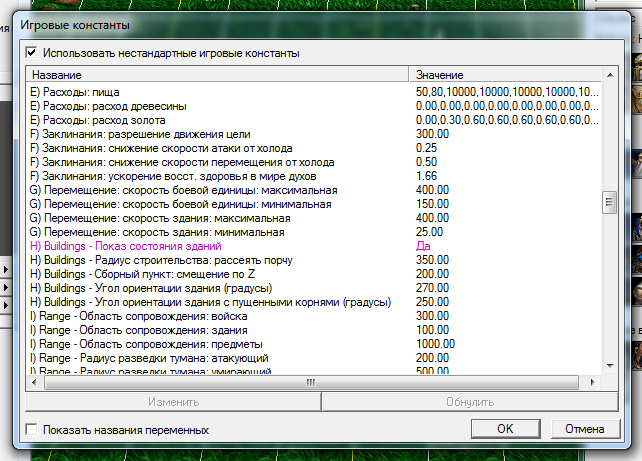Click the disabled Изменить button
The height and width of the screenshot is (461, 642).
(x=173, y=402)
